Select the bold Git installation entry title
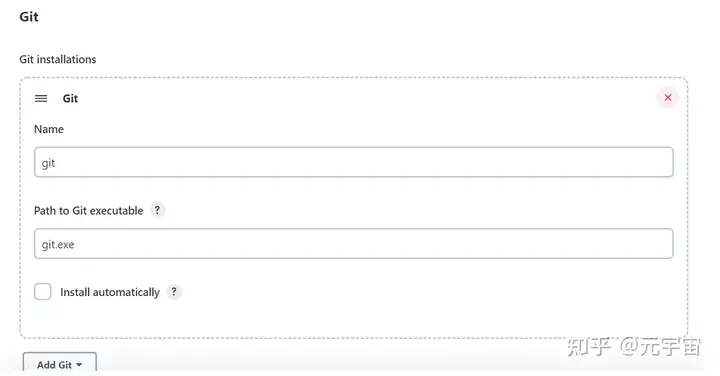The image size is (720, 376). tap(70, 98)
